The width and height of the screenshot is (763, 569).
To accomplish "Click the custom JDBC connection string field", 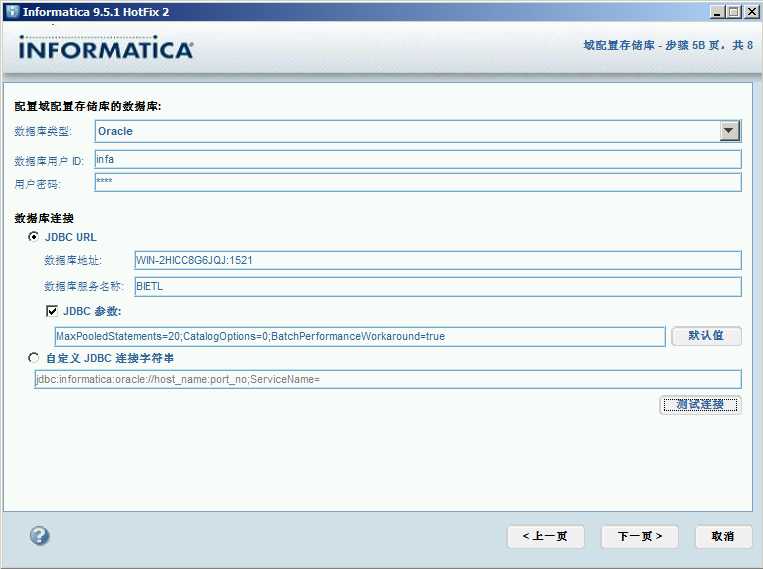I will pos(388,379).
